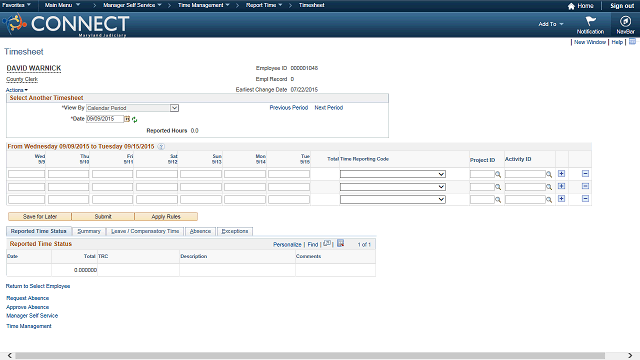This screenshot has height=360, width=640.
Task: Click the Wed 9/9 hours field in first row
Action: point(27,174)
